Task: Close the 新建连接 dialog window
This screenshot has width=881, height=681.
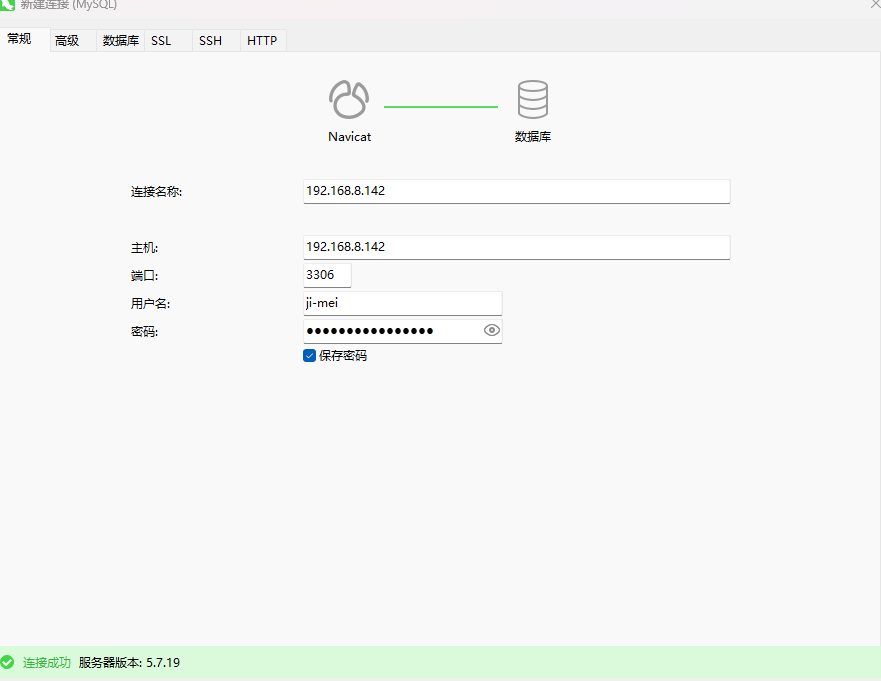Action: (x=875, y=4)
